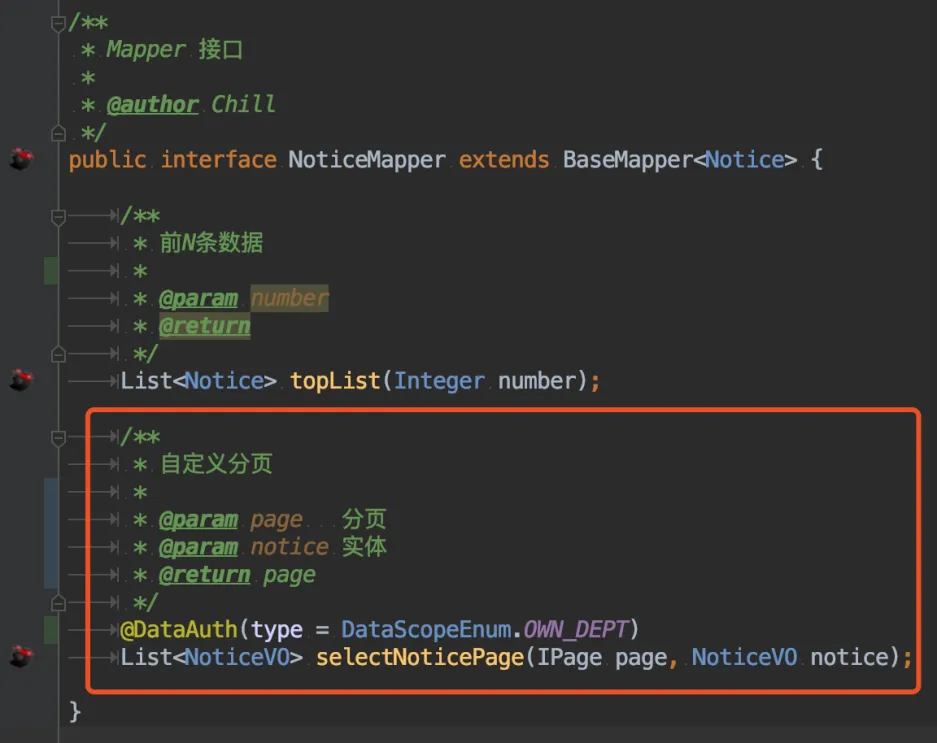Image resolution: width=937 pixels, height=743 pixels.
Task: Collapse the selectNoticePage Javadoc comment block
Action: pos(58,438)
